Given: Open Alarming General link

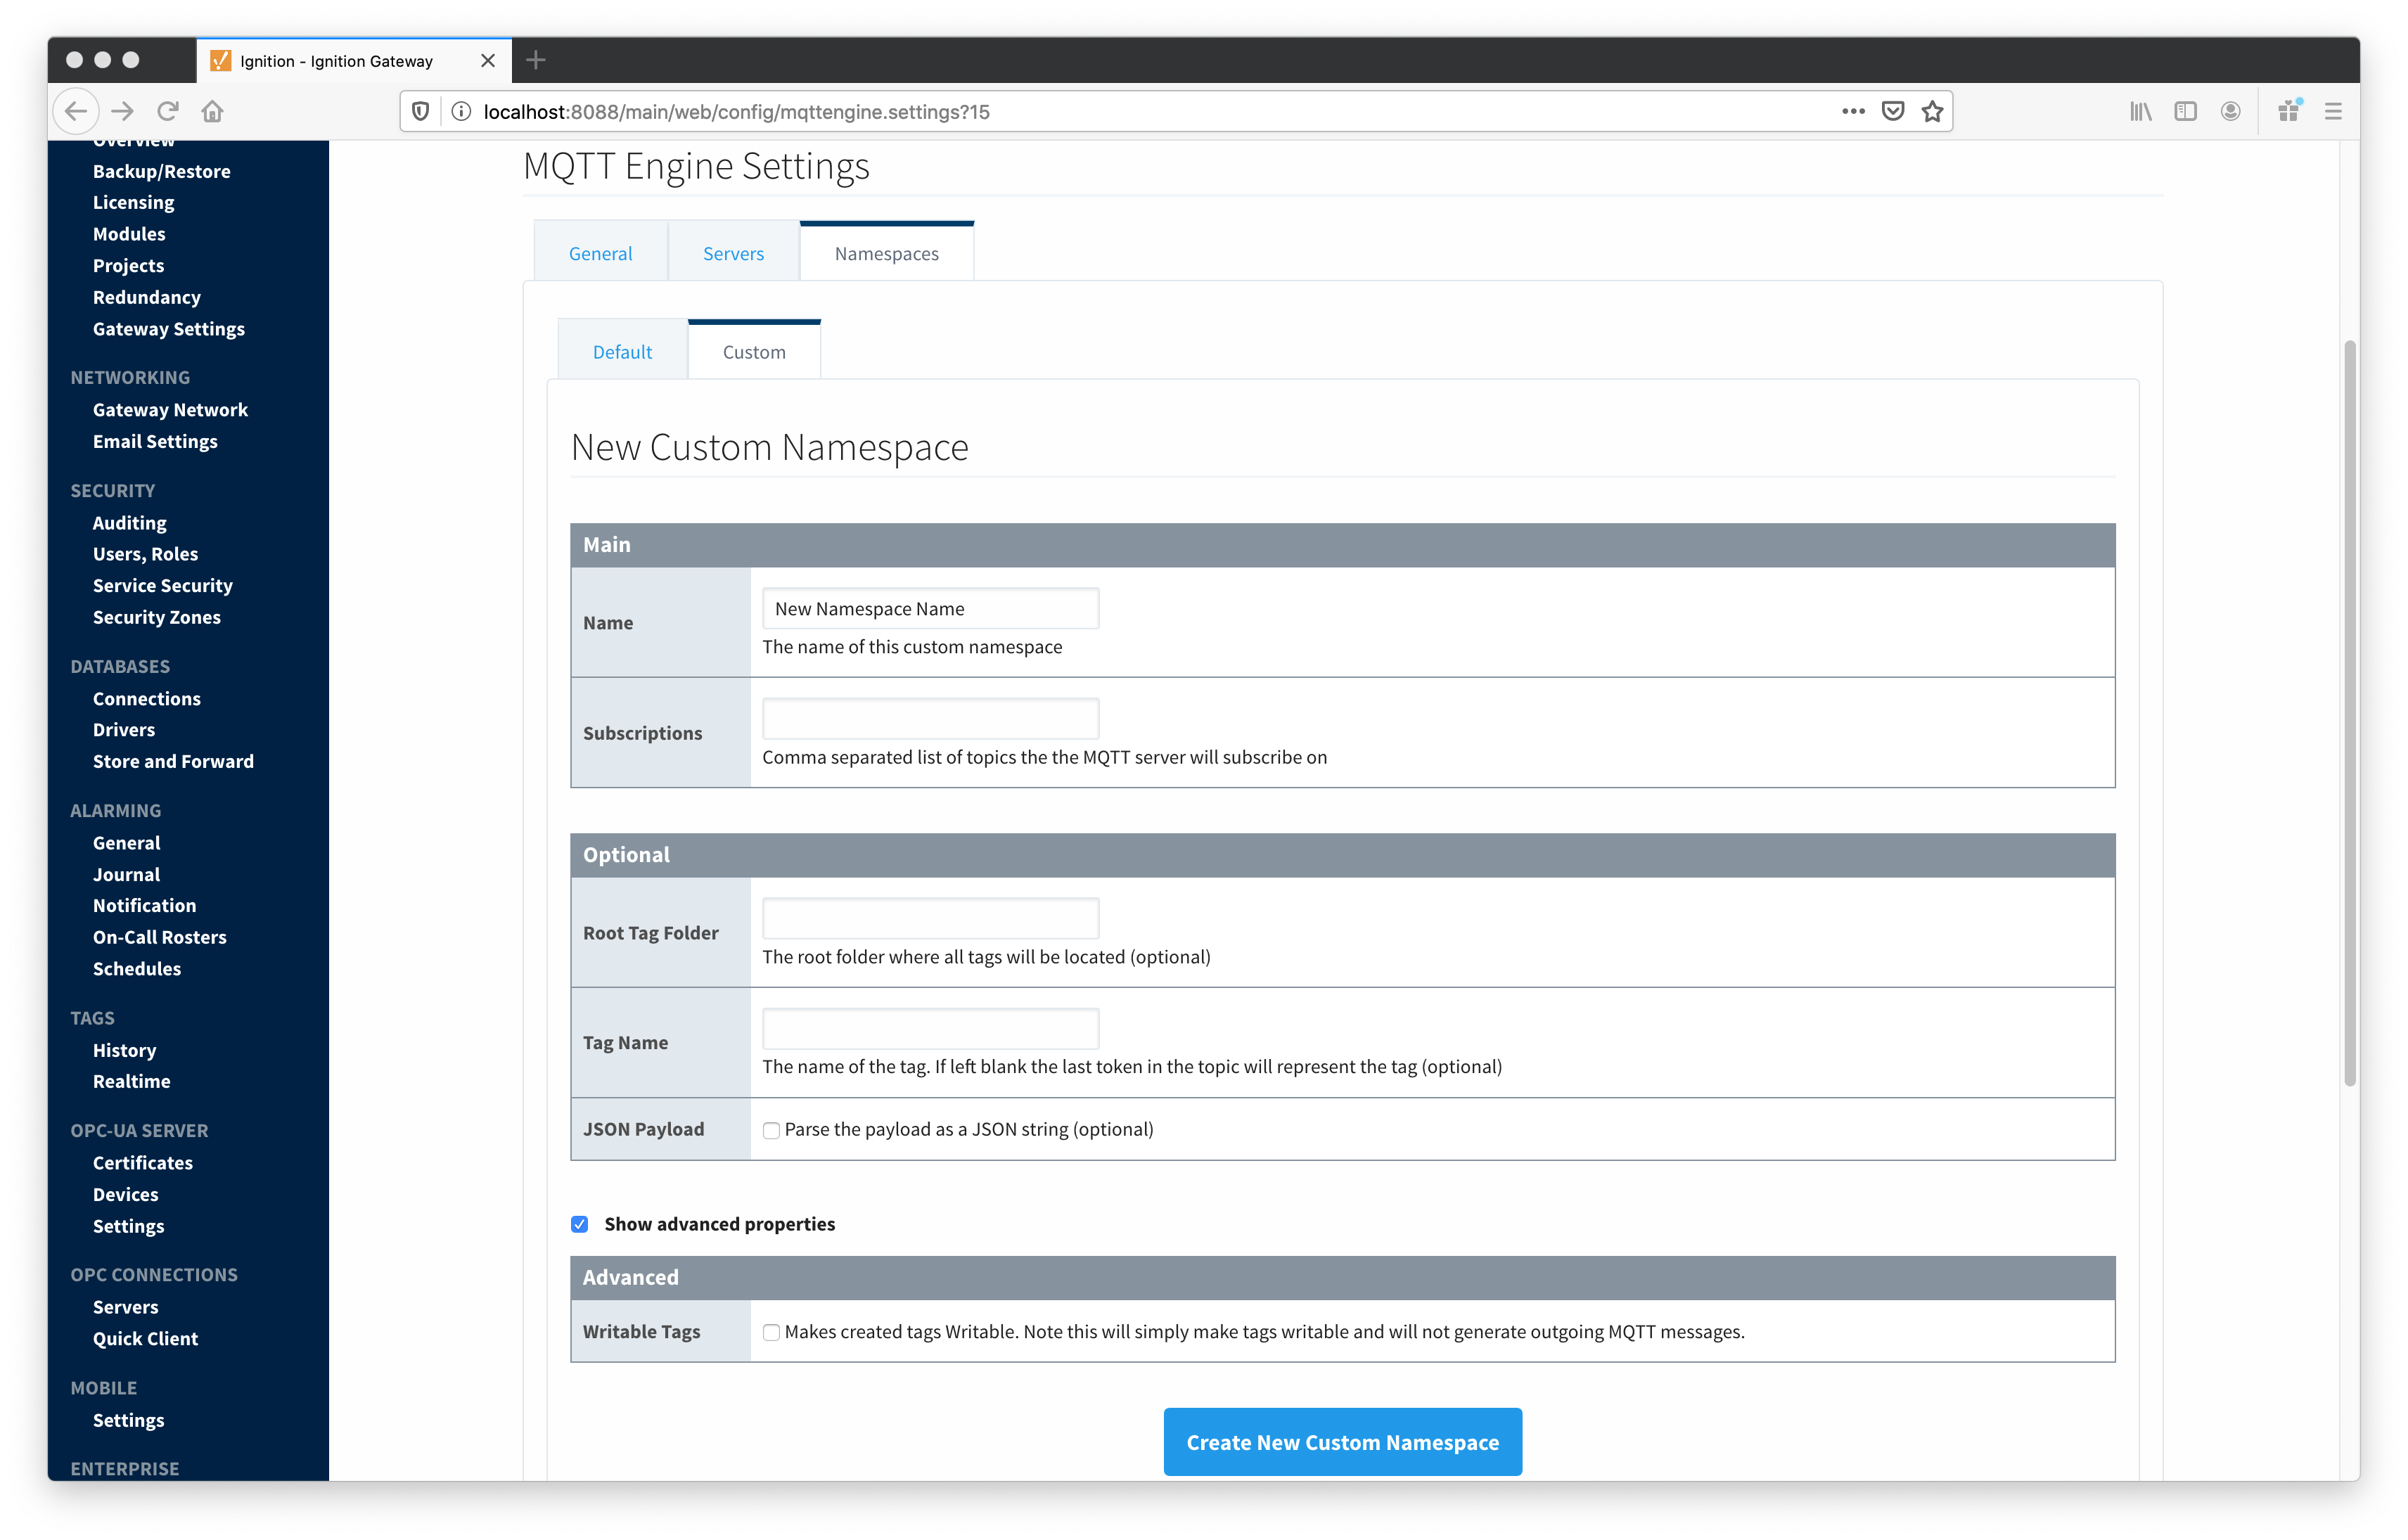Looking at the screenshot, I should pyautogui.click(x=126, y=843).
